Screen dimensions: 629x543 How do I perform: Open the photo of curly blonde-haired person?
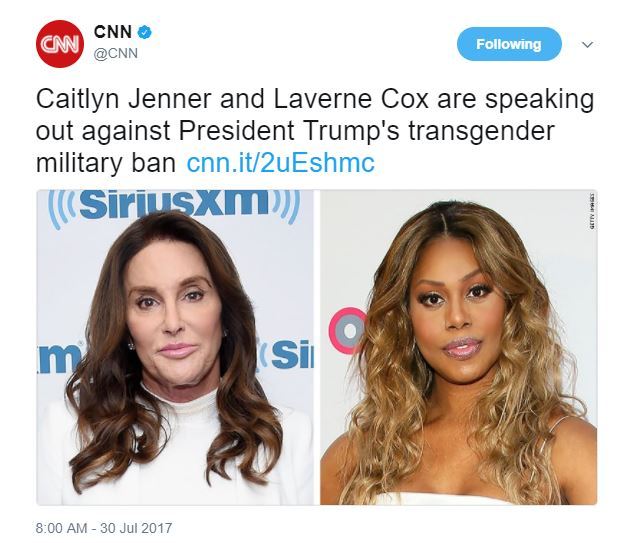pyautogui.click(x=459, y=347)
